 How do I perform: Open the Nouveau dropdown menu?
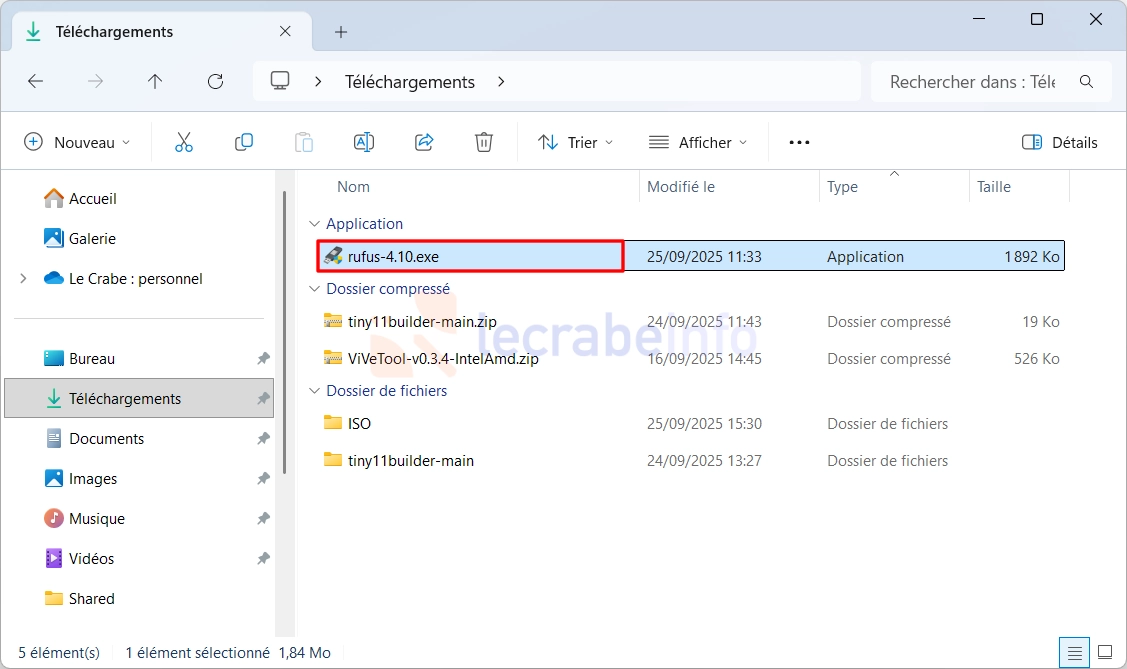(78, 142)
